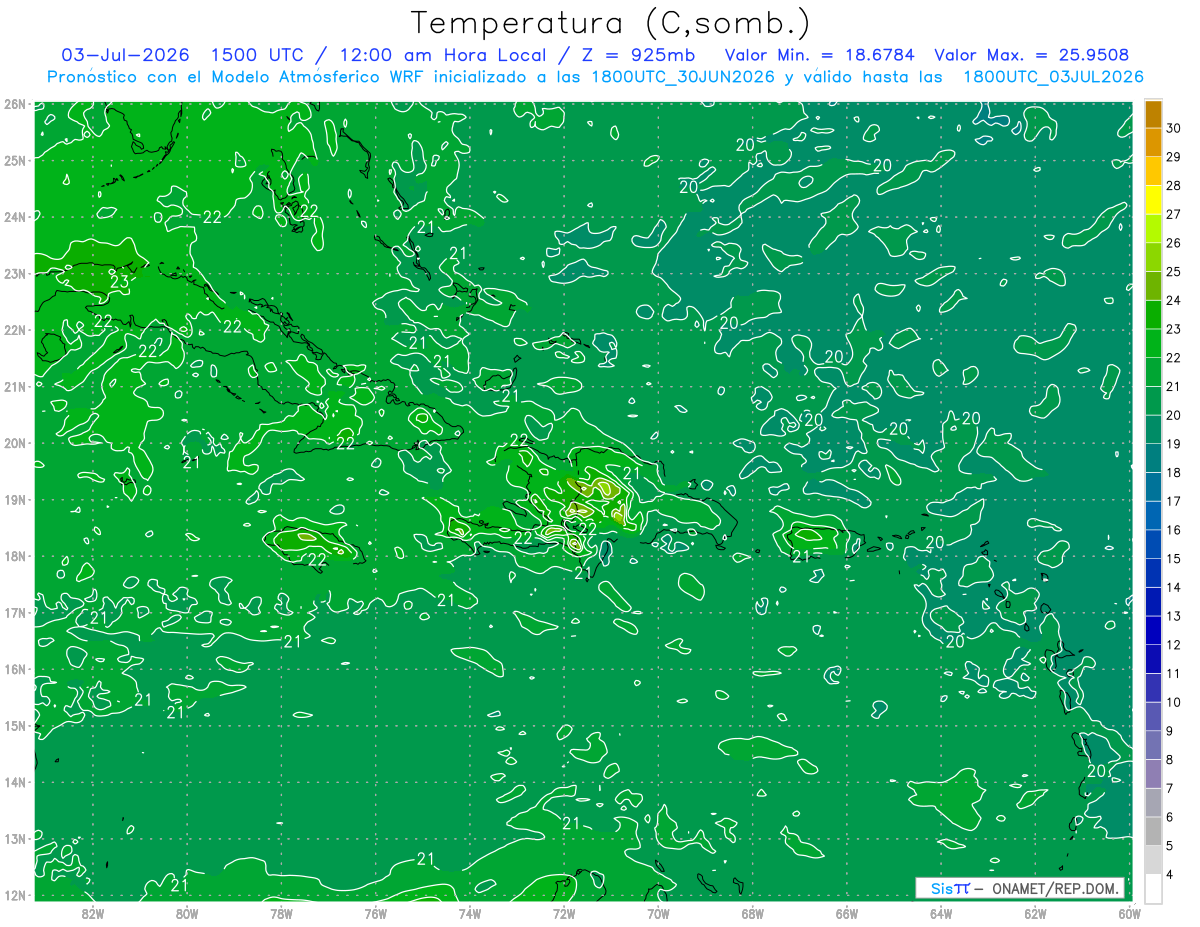The width and height of the screenshot is (1200, 927).
Task: Click color scale value 12
Action: click(1173, 645)
